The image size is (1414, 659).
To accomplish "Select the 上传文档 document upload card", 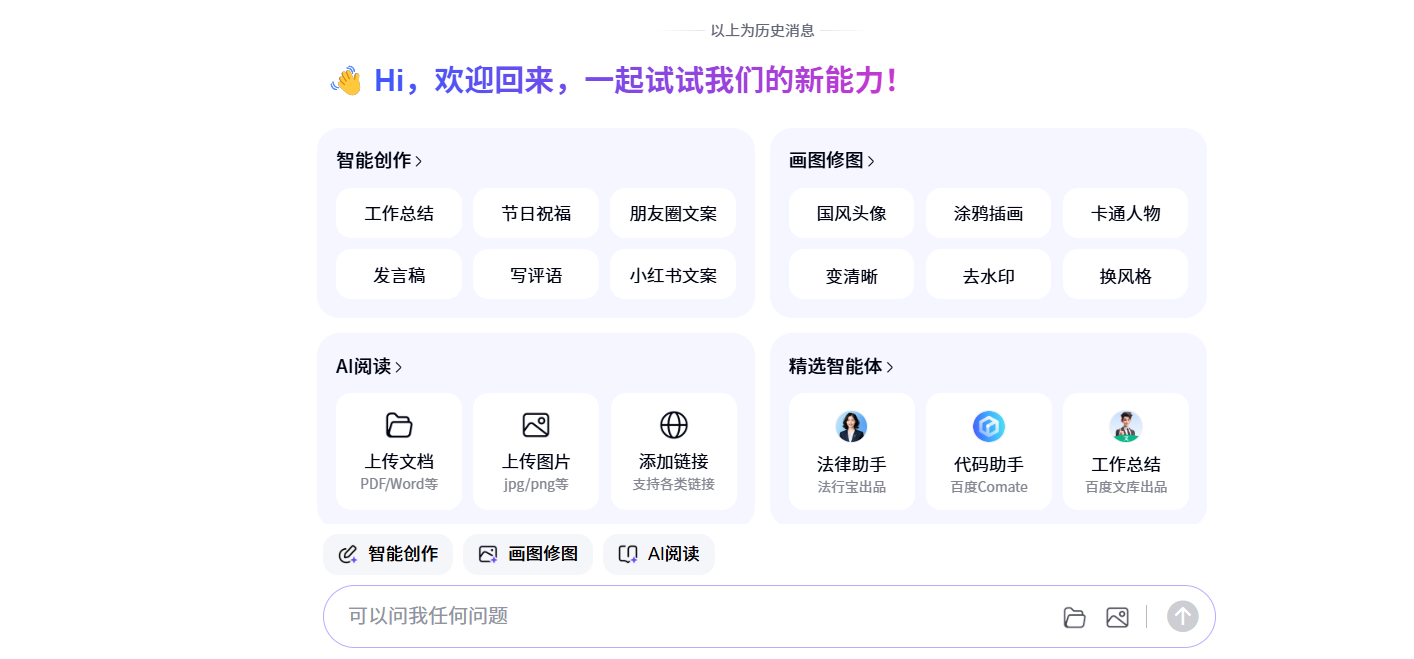I will tap(399, 450).
